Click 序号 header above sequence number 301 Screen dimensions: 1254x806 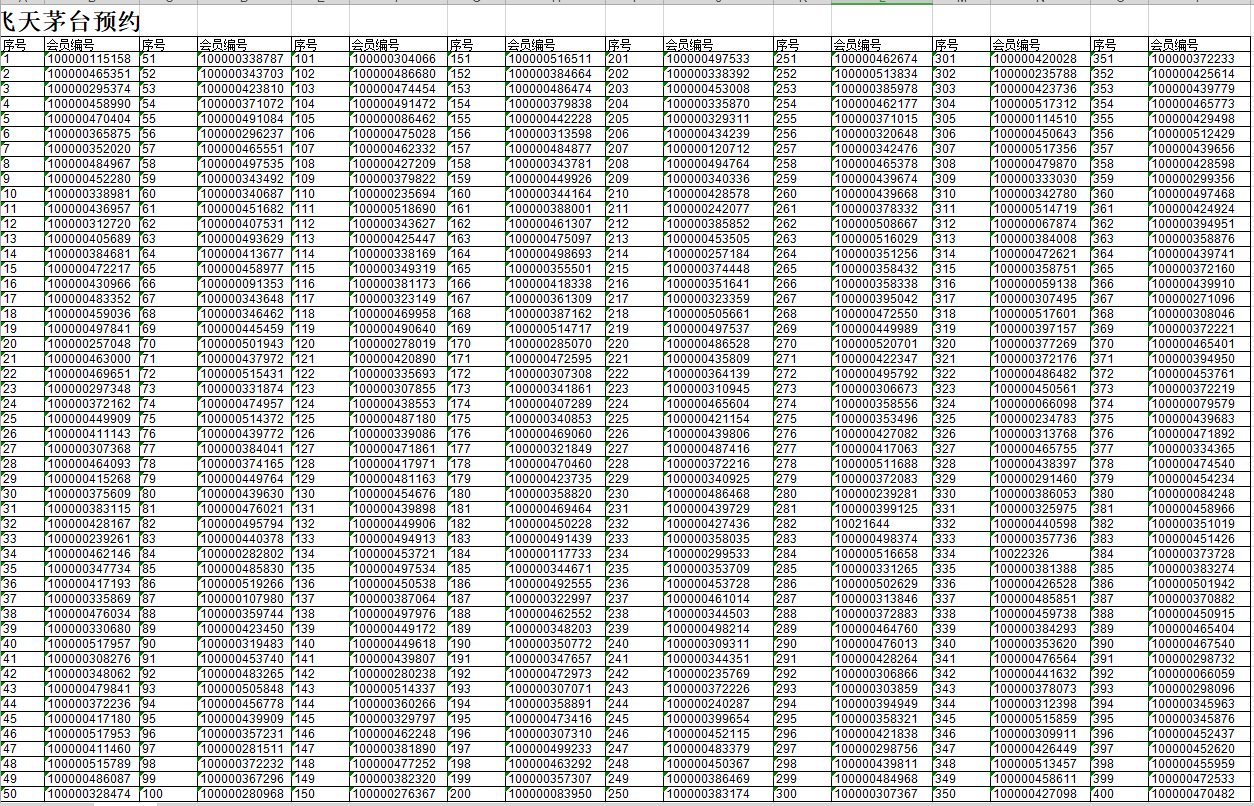click(x=946, y=45)
